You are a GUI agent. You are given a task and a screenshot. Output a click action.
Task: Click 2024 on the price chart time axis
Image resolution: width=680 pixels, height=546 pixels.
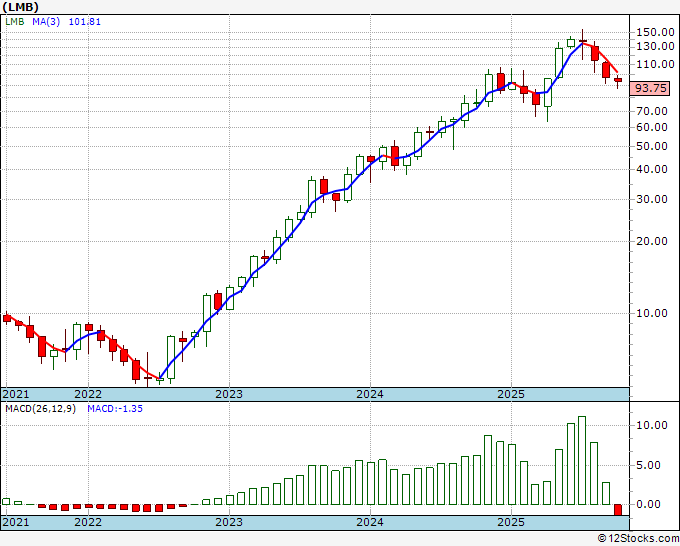click(370, 394)
